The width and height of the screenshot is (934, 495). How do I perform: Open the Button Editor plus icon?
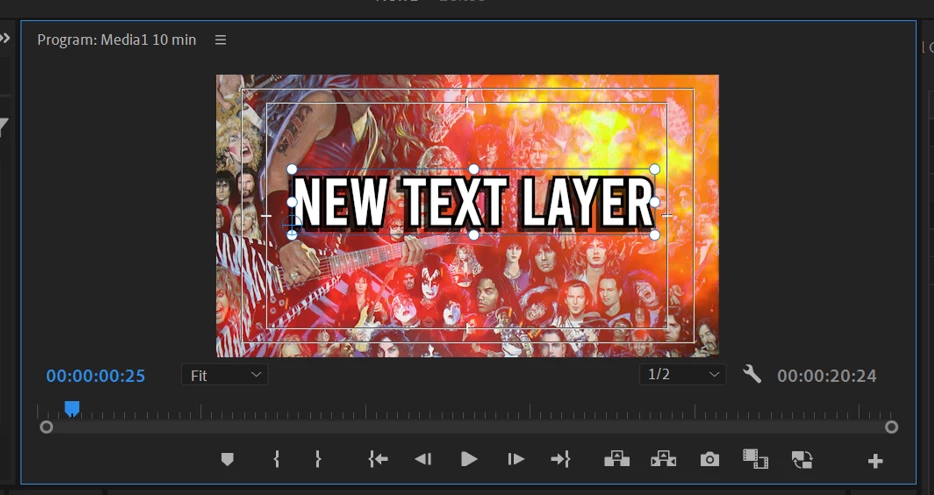[x=875, y=460]
